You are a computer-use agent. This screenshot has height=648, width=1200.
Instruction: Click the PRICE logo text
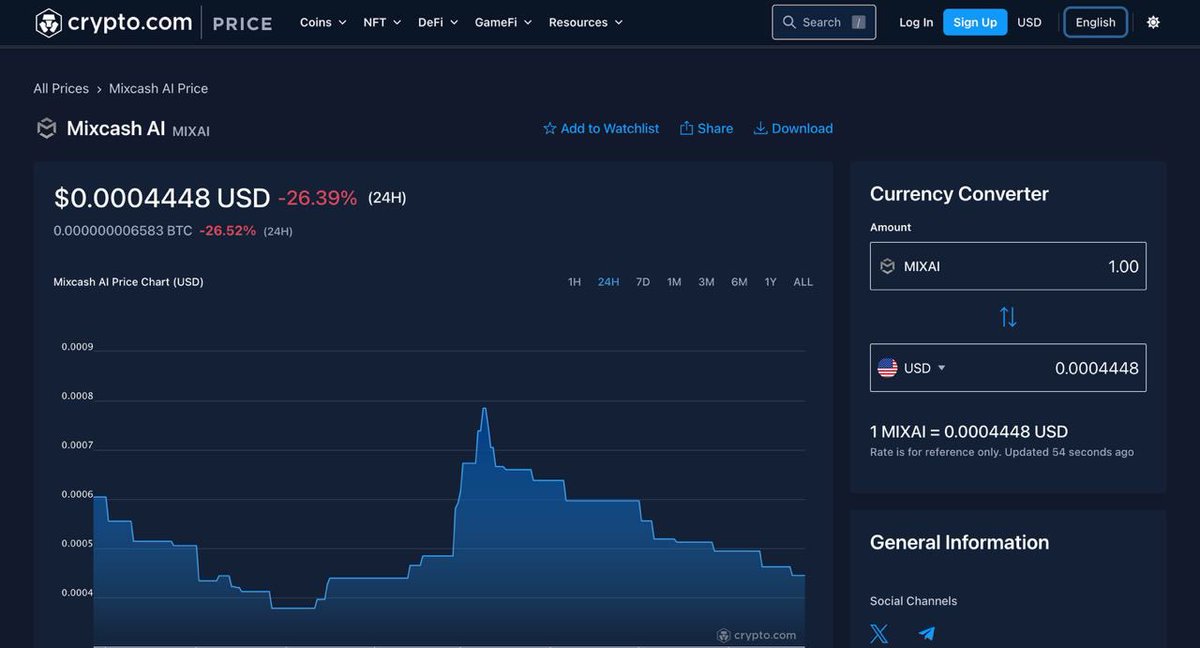pyautogui.click(x=242, y=23)
